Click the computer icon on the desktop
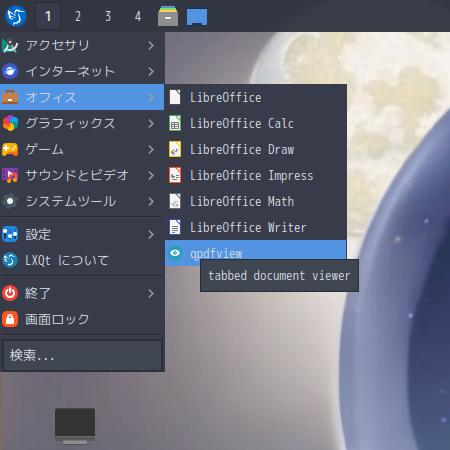The image size is (450, 450). click(x=75, y=426)
